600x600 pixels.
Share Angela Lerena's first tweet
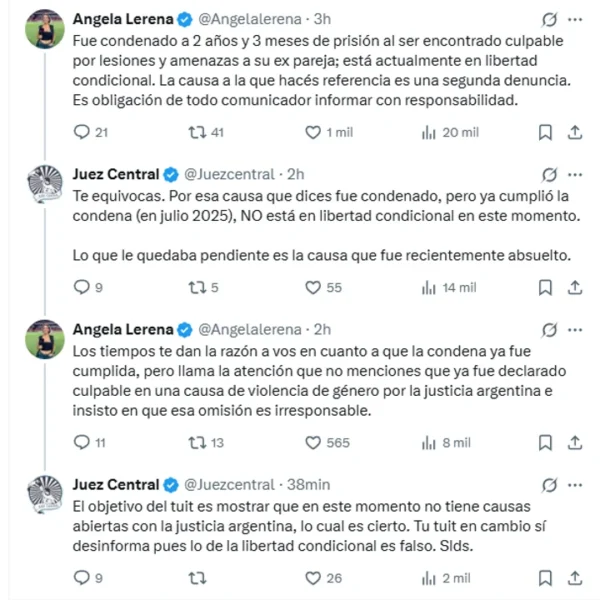click(x=575, y=132)
